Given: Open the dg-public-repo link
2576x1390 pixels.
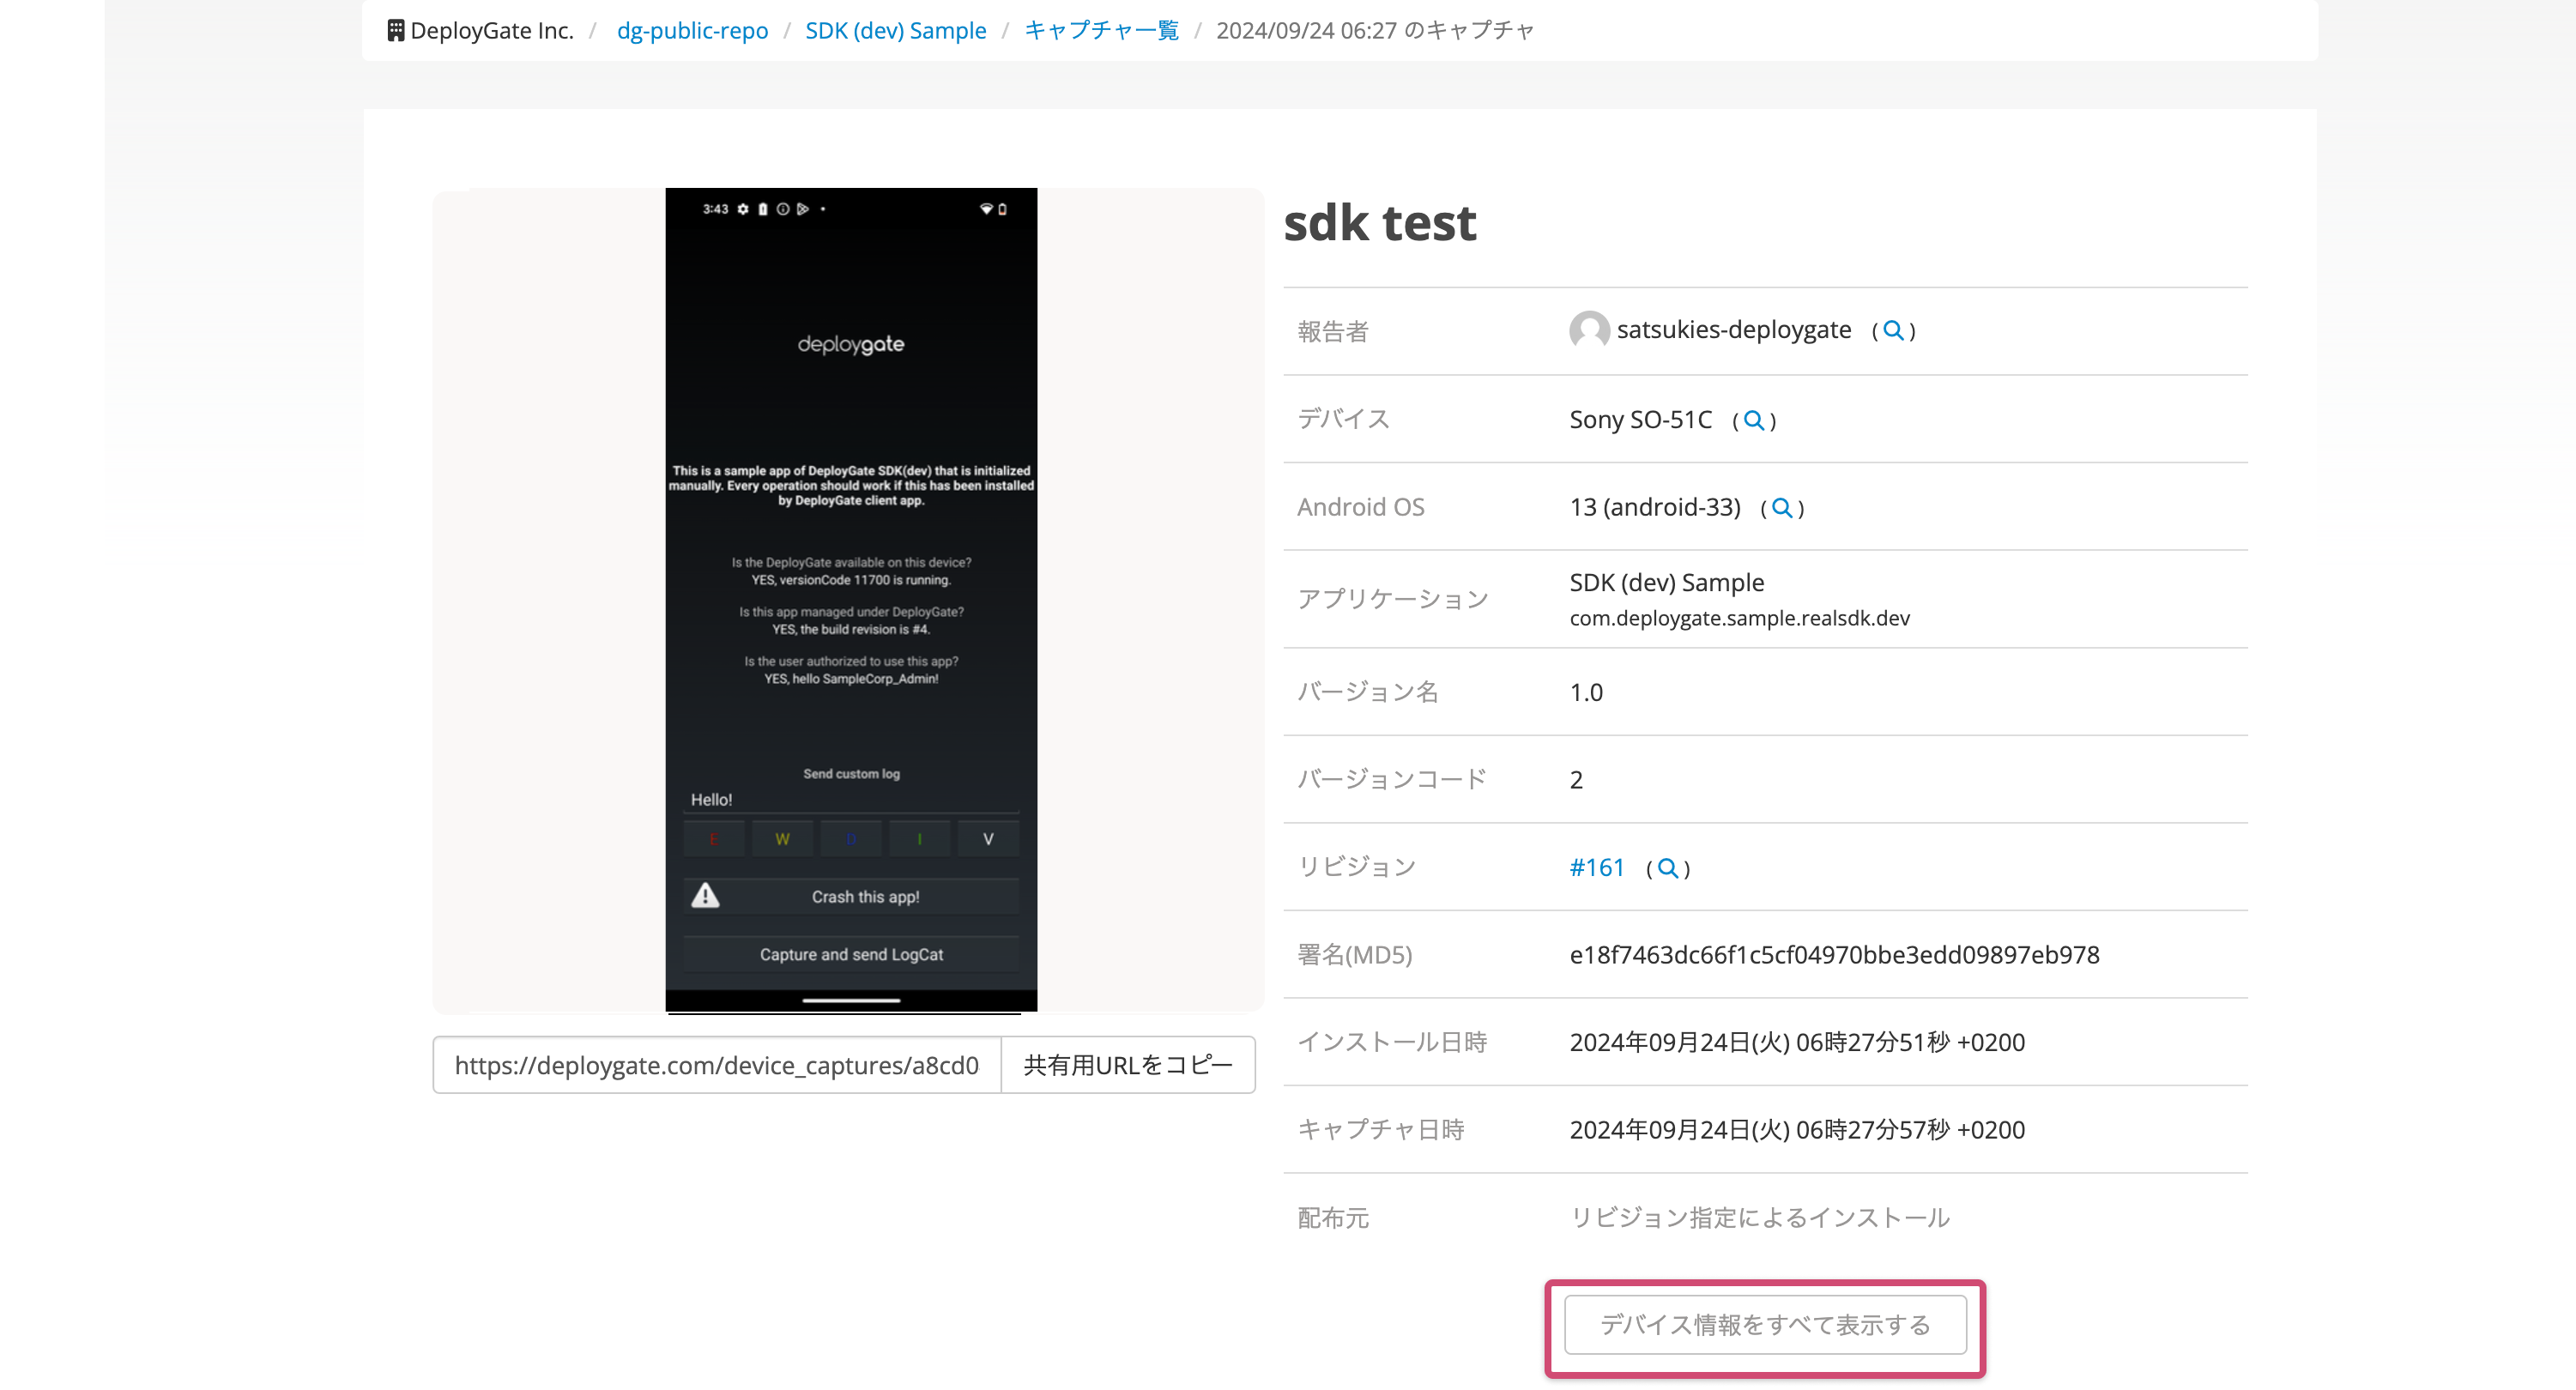Looking at the screenshot, I should (692, 30).
